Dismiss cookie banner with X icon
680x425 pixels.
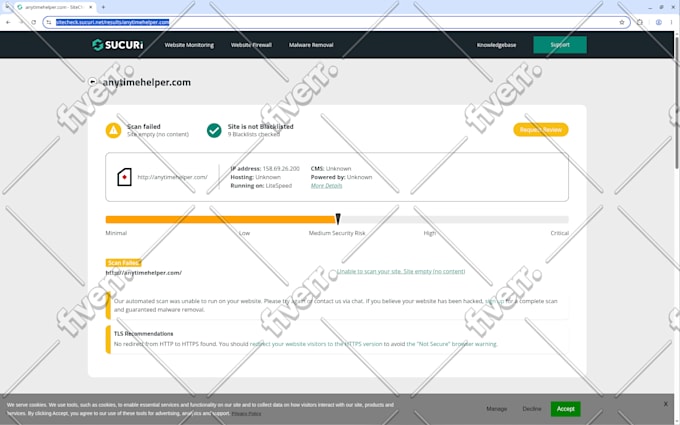[x=666, y=404]
